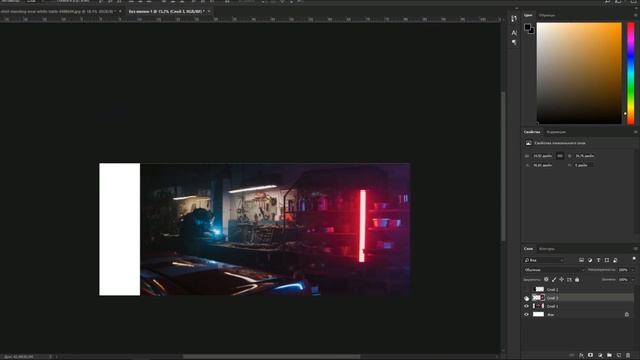Open the Color panel options menu
This screenshot has height=360, width=640.
[636, 15]
